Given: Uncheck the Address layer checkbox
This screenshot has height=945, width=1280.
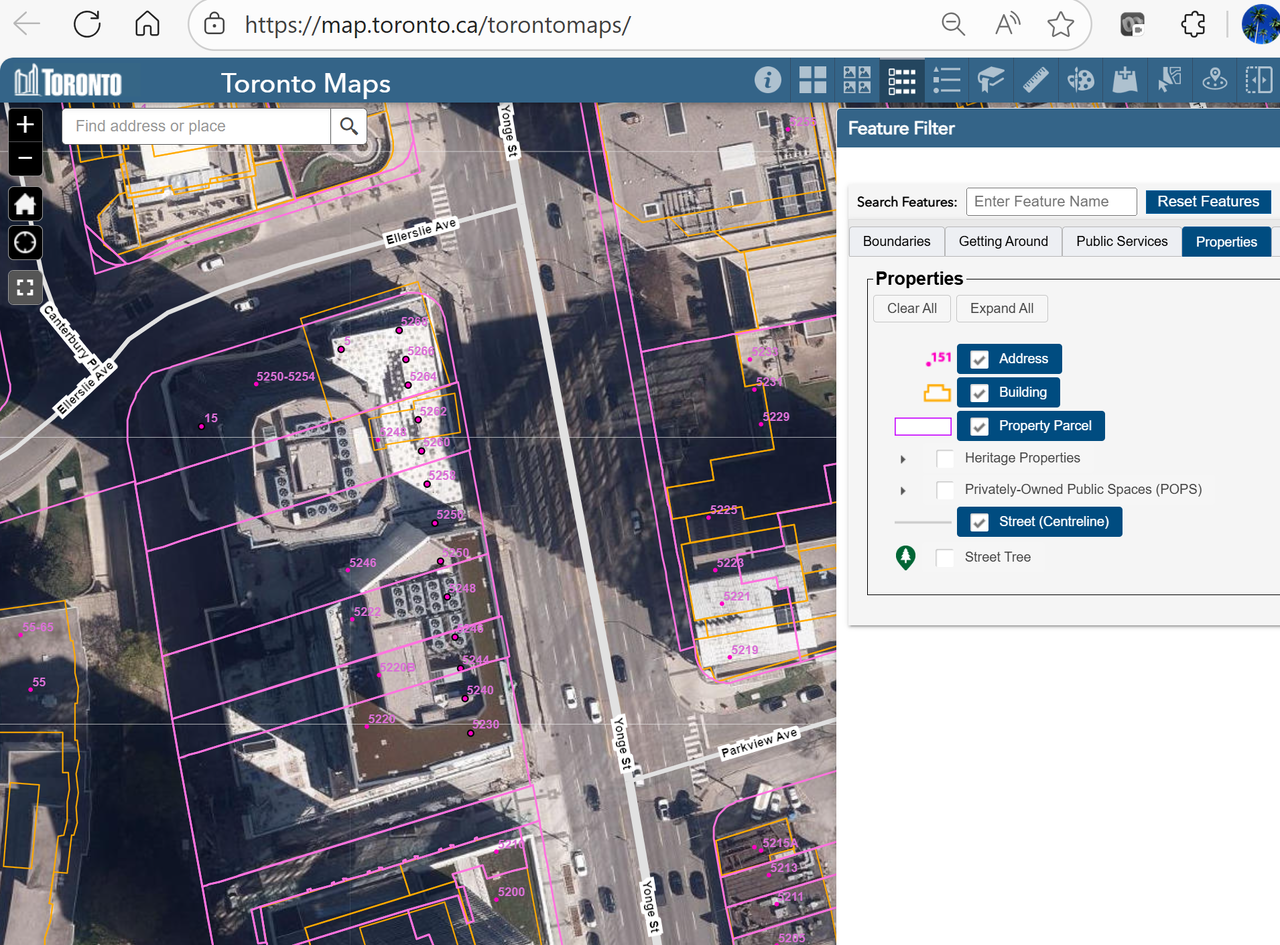Looking at the screenshot, I should click(979, 360).
